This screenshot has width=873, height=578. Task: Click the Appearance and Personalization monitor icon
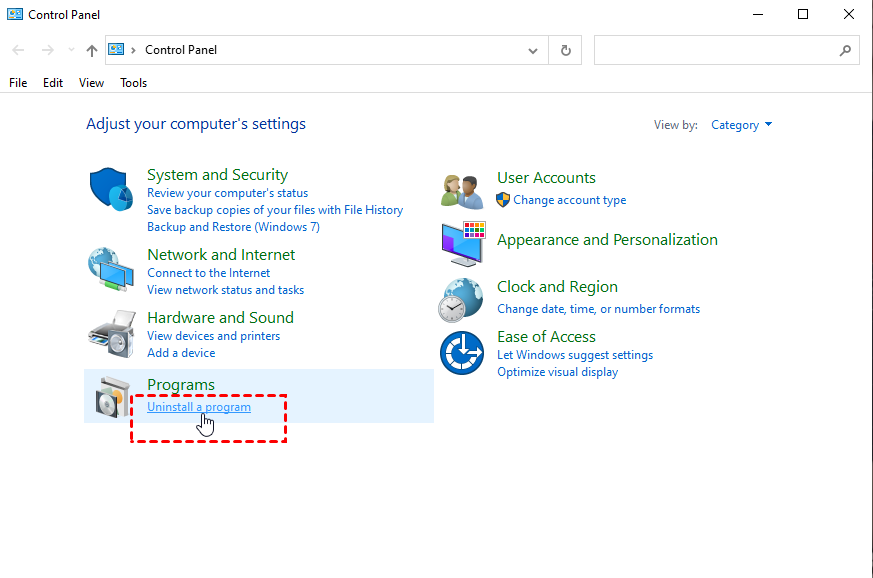462,242
